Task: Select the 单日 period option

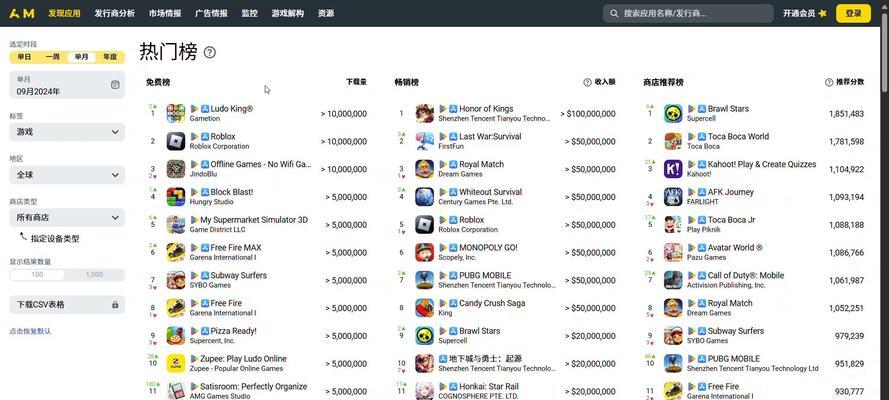Action: coord(24,57)
